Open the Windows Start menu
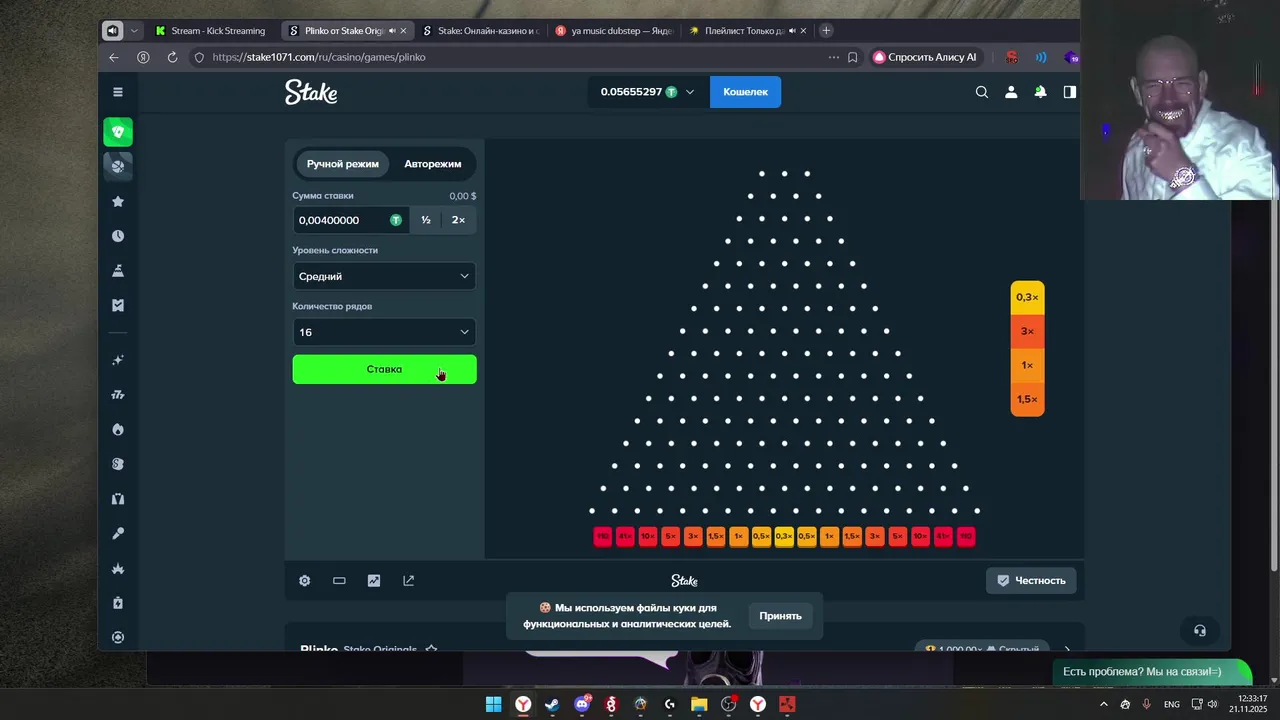 click(x=493, y=704)
